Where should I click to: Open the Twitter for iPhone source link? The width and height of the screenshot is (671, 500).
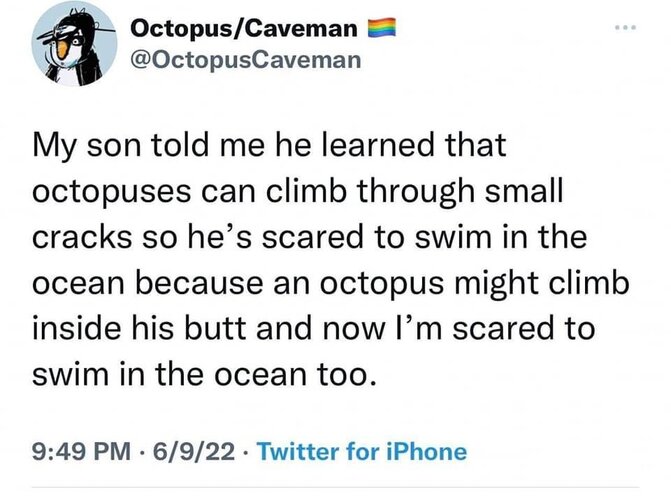pyautogui.click(x=362, y=451)
